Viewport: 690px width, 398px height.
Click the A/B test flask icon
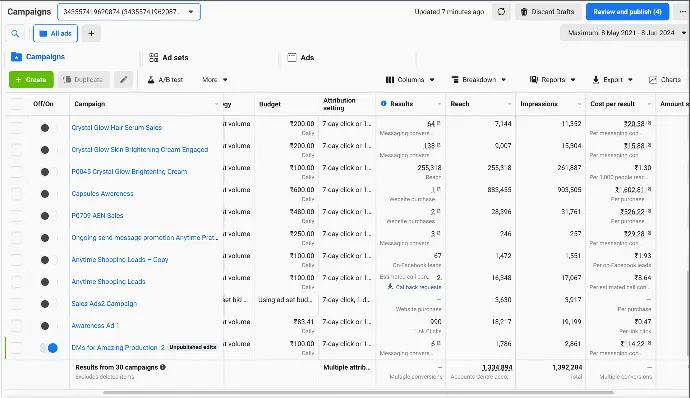pos(151,80)
